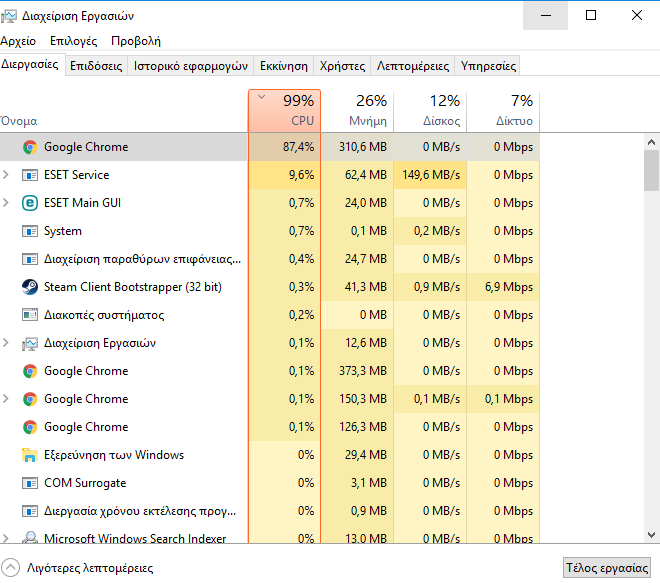Open the Αρχείο menu
The image size is (660, 583).
point(18,41)
